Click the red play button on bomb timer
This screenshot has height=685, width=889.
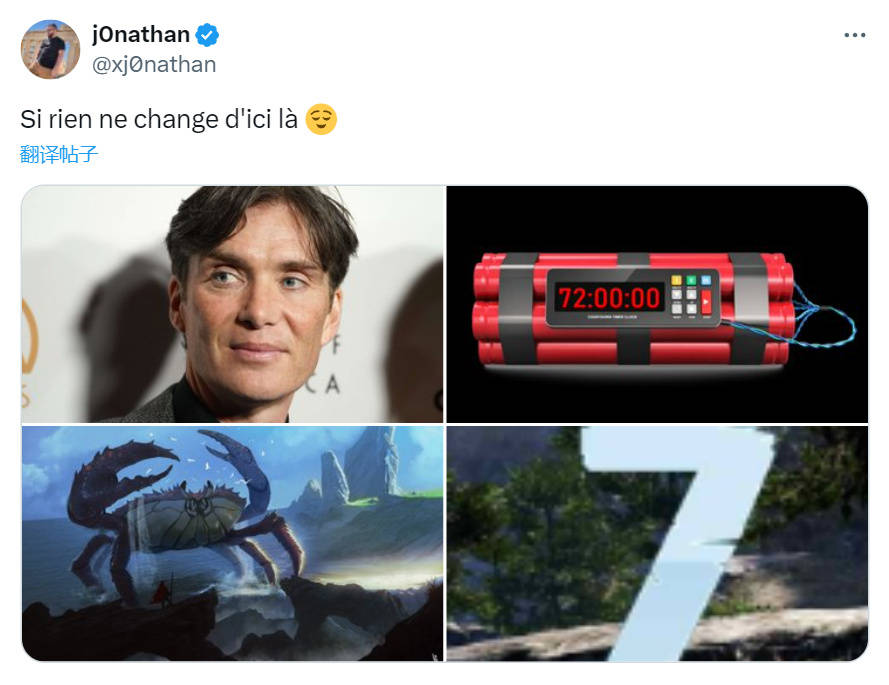pyautogui.click(x=706, y=302)
